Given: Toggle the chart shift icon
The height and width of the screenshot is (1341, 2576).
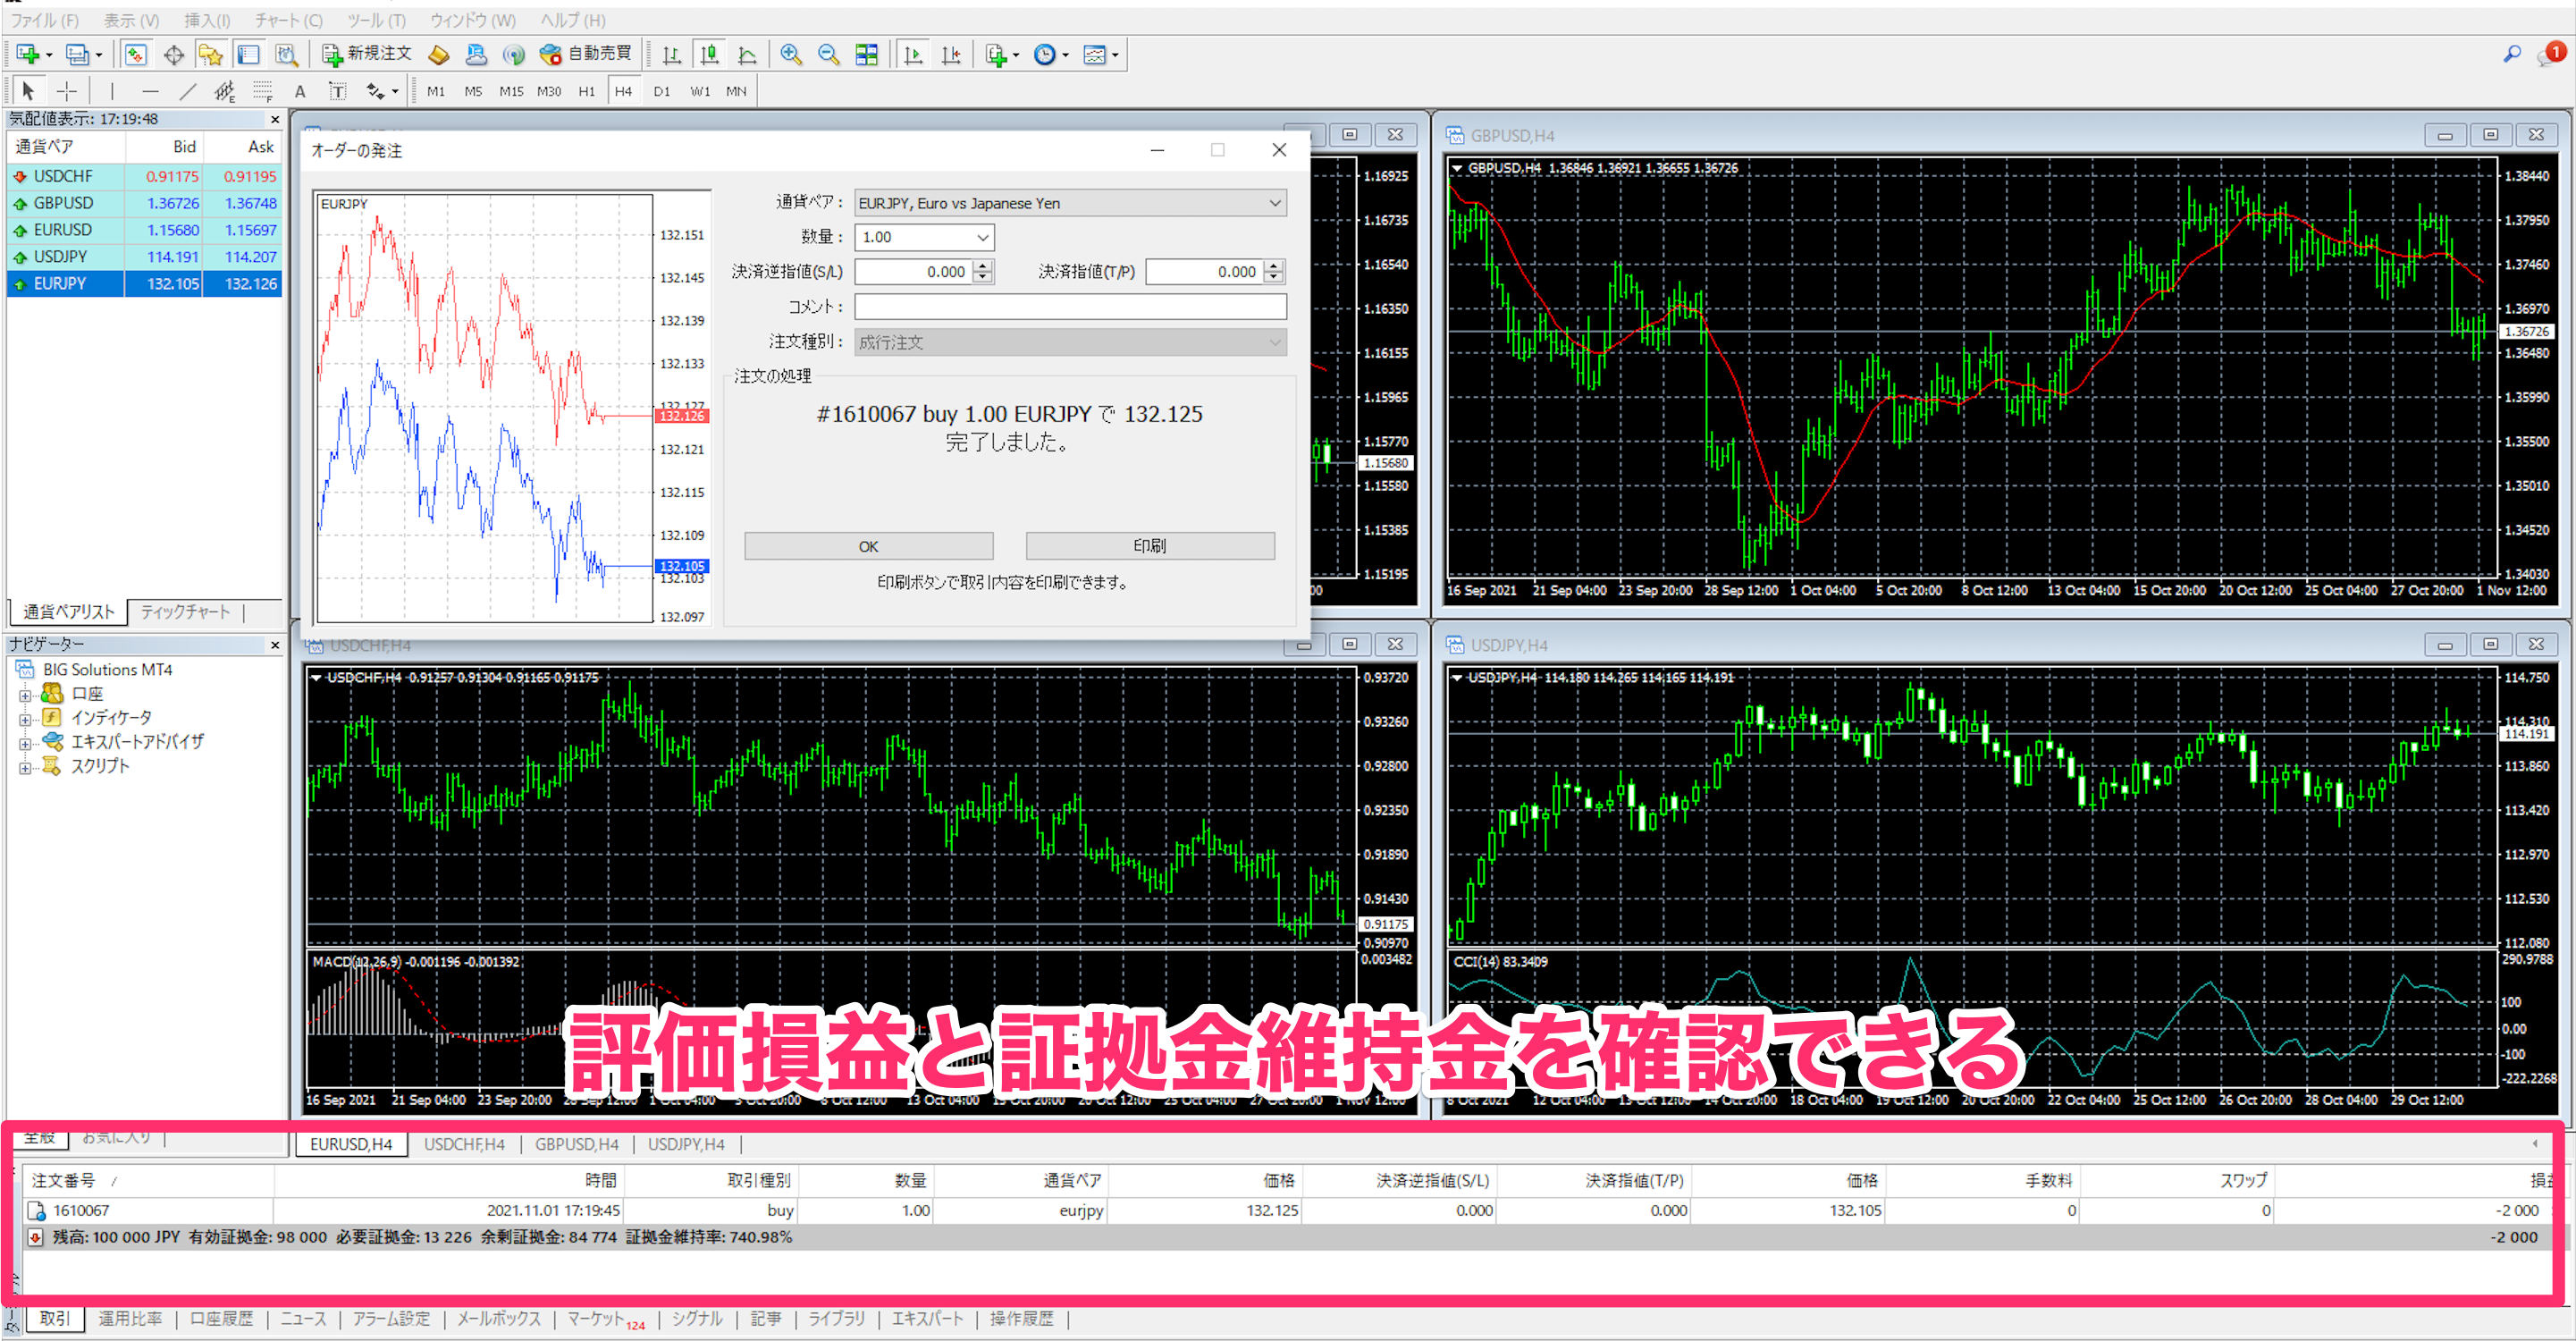Looking at the screenshot, I should pos(951,54).
